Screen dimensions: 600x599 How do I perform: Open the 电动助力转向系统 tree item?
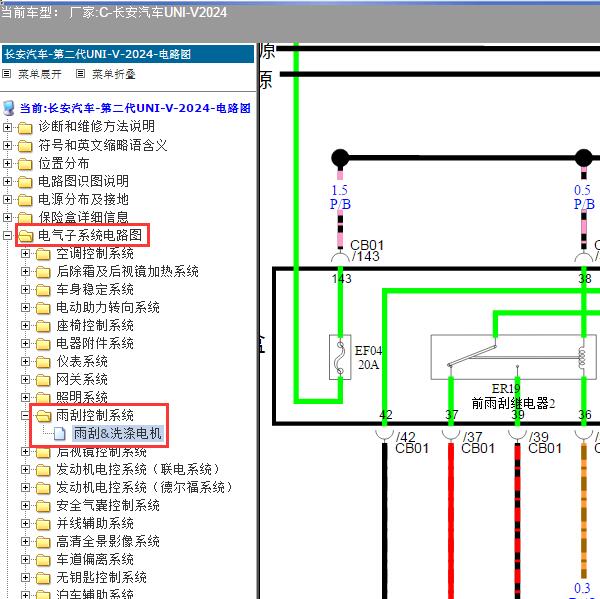pos(108,307)
